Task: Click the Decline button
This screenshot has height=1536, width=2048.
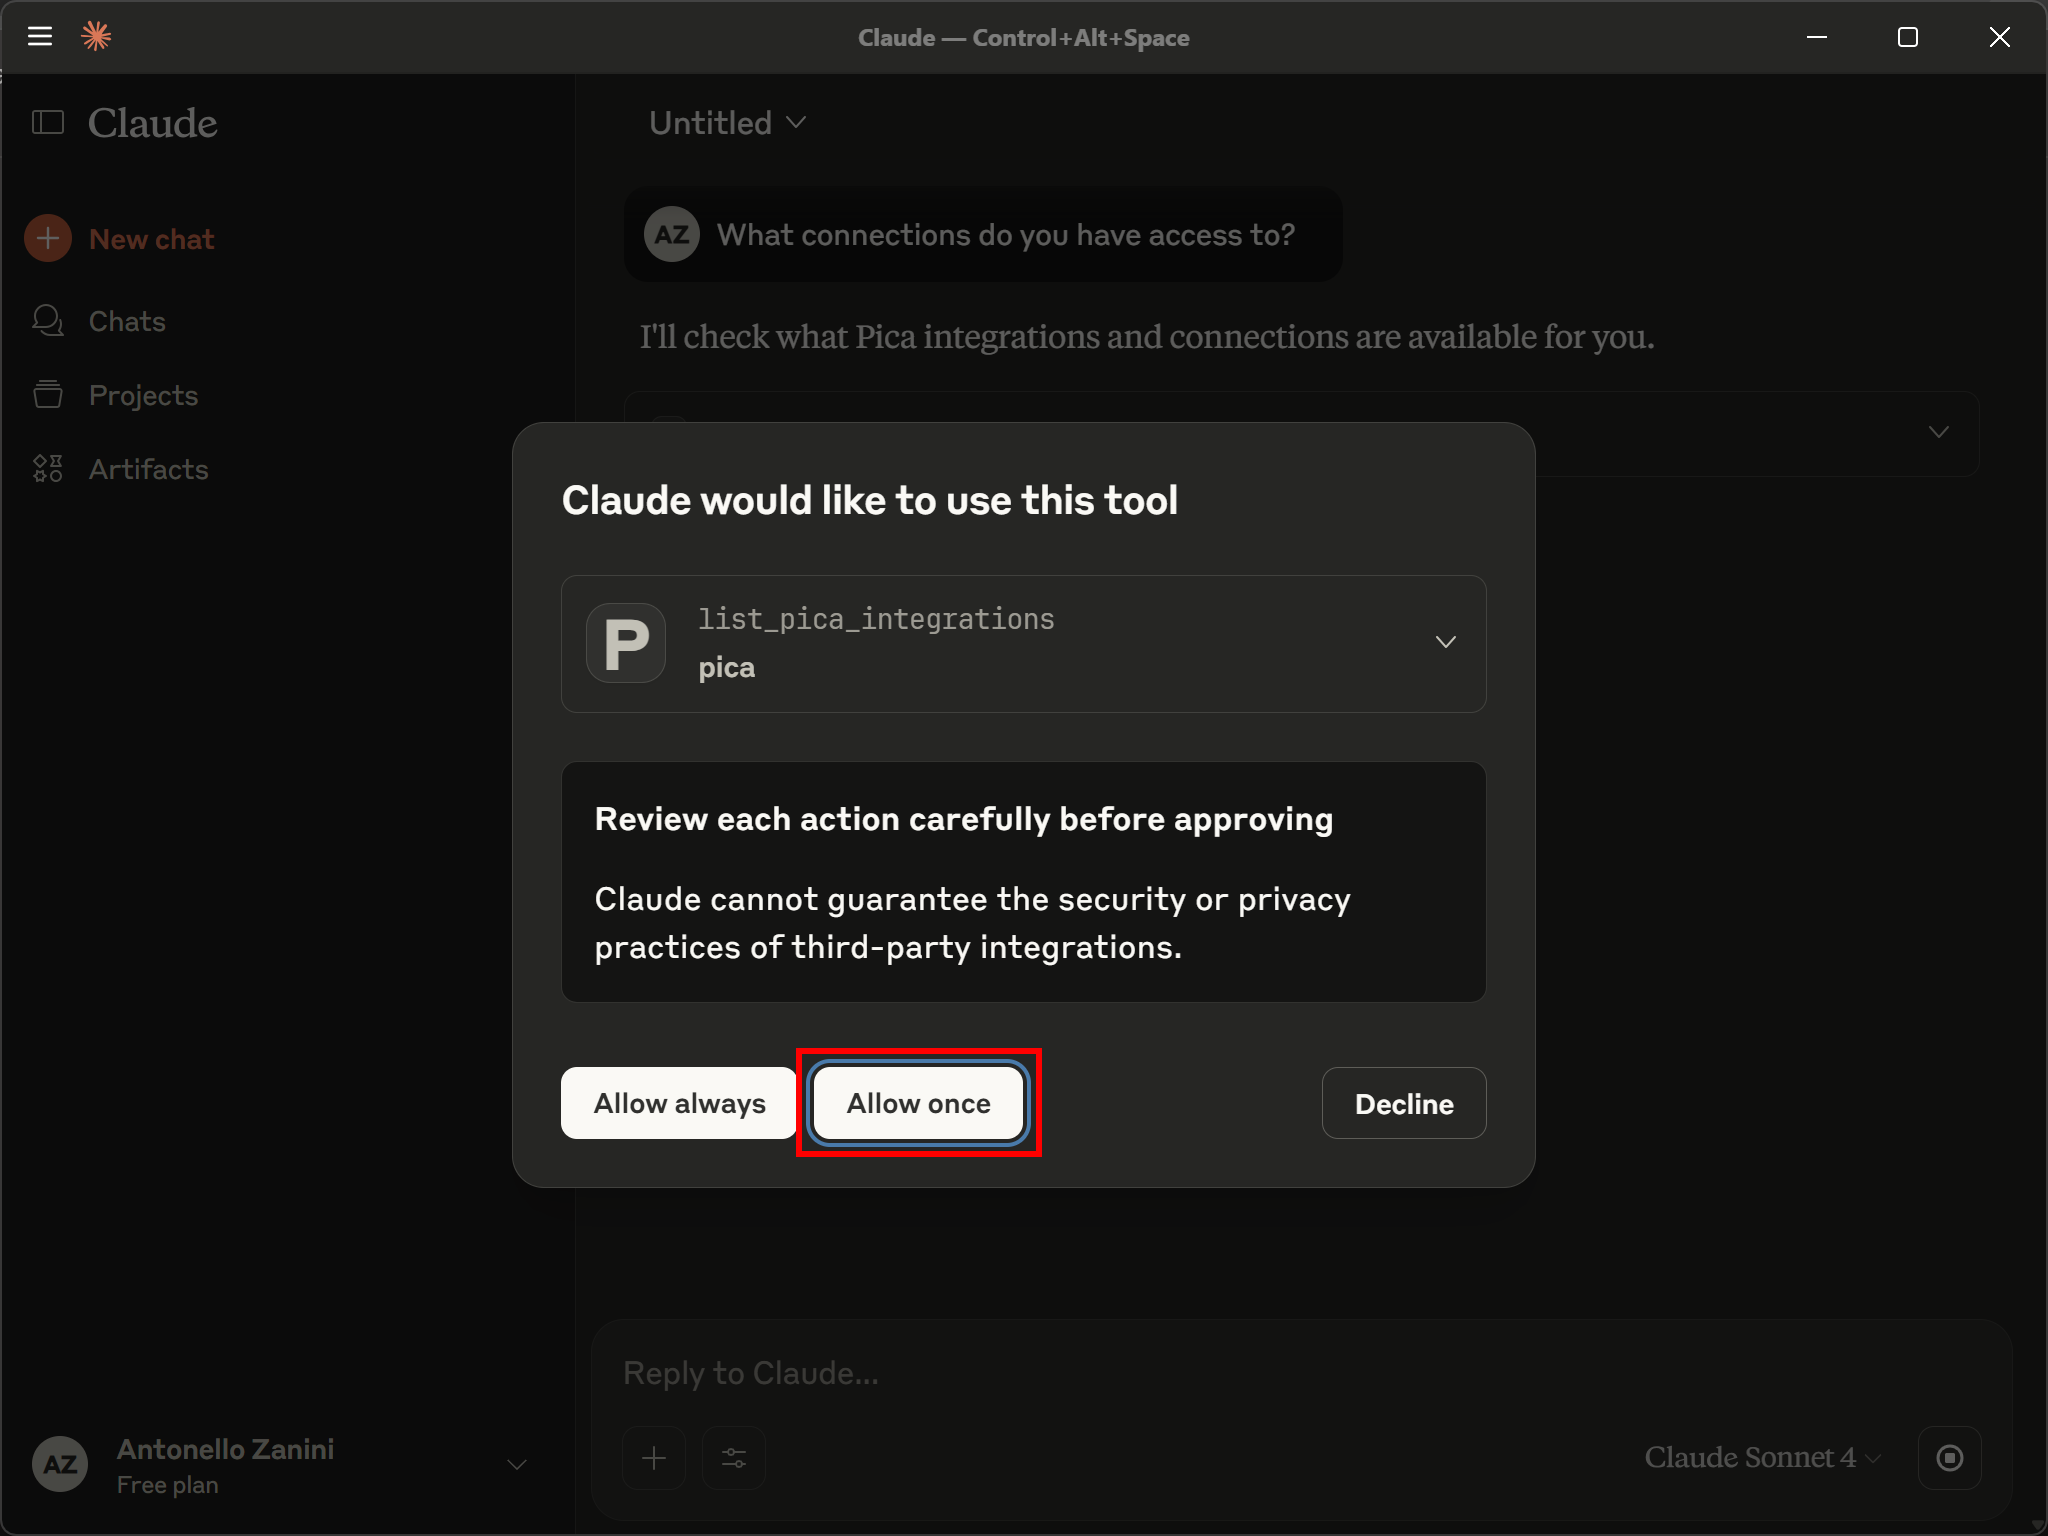Action: 1403,1103
